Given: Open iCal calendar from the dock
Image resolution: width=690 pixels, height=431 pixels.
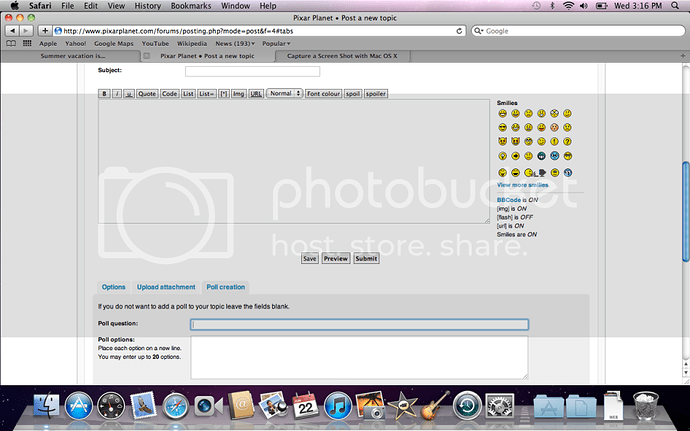Looking at the screenshot, I should coord(305,406).
